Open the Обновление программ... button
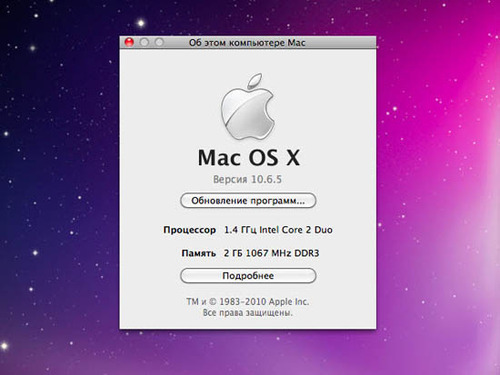 (x=248, y=201)
